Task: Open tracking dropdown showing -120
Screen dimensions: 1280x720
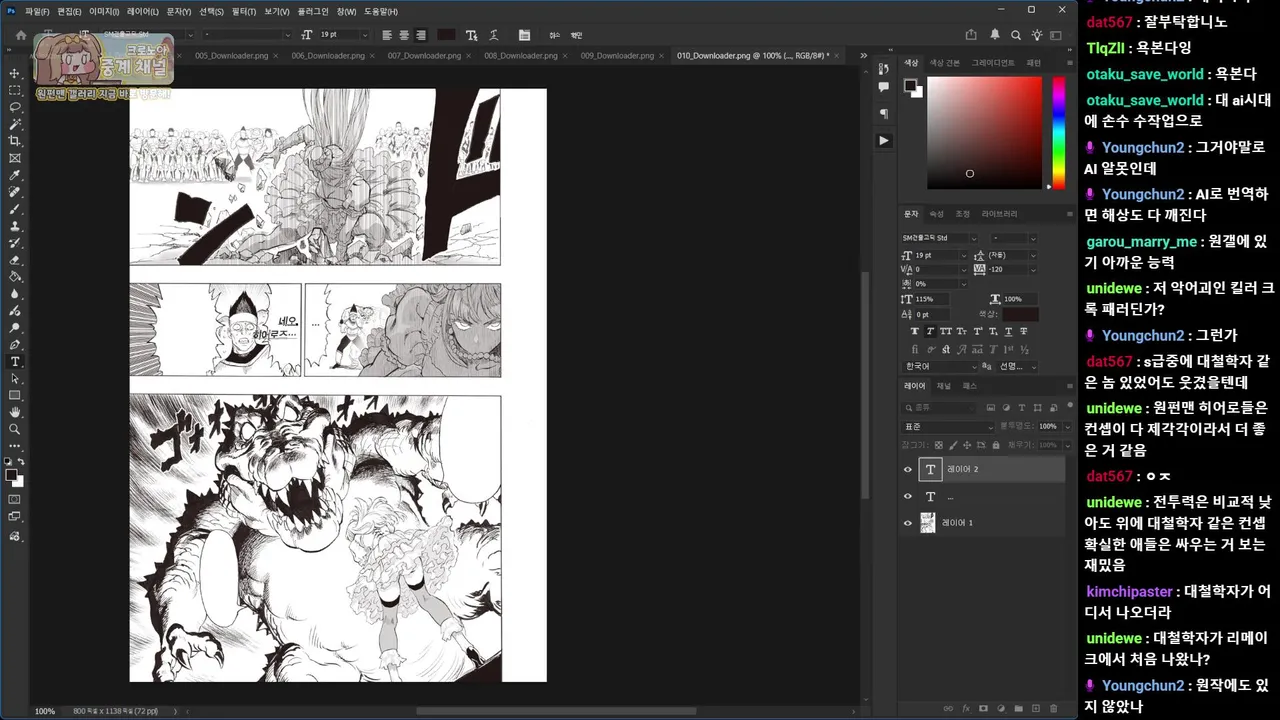Action: point(1033,270)
